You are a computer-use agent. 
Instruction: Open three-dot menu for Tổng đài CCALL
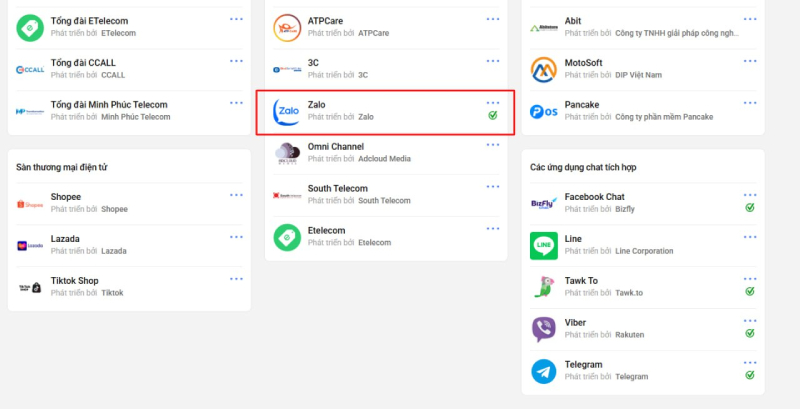[236, 61]
